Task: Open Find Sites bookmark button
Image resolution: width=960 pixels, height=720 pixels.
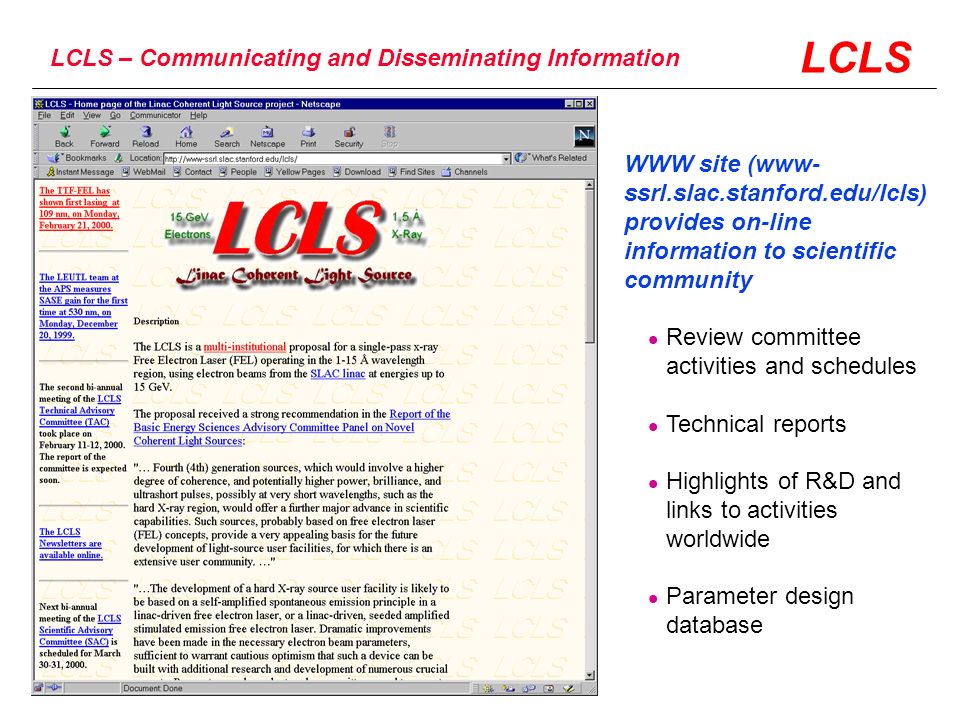Action: (411, 172)
